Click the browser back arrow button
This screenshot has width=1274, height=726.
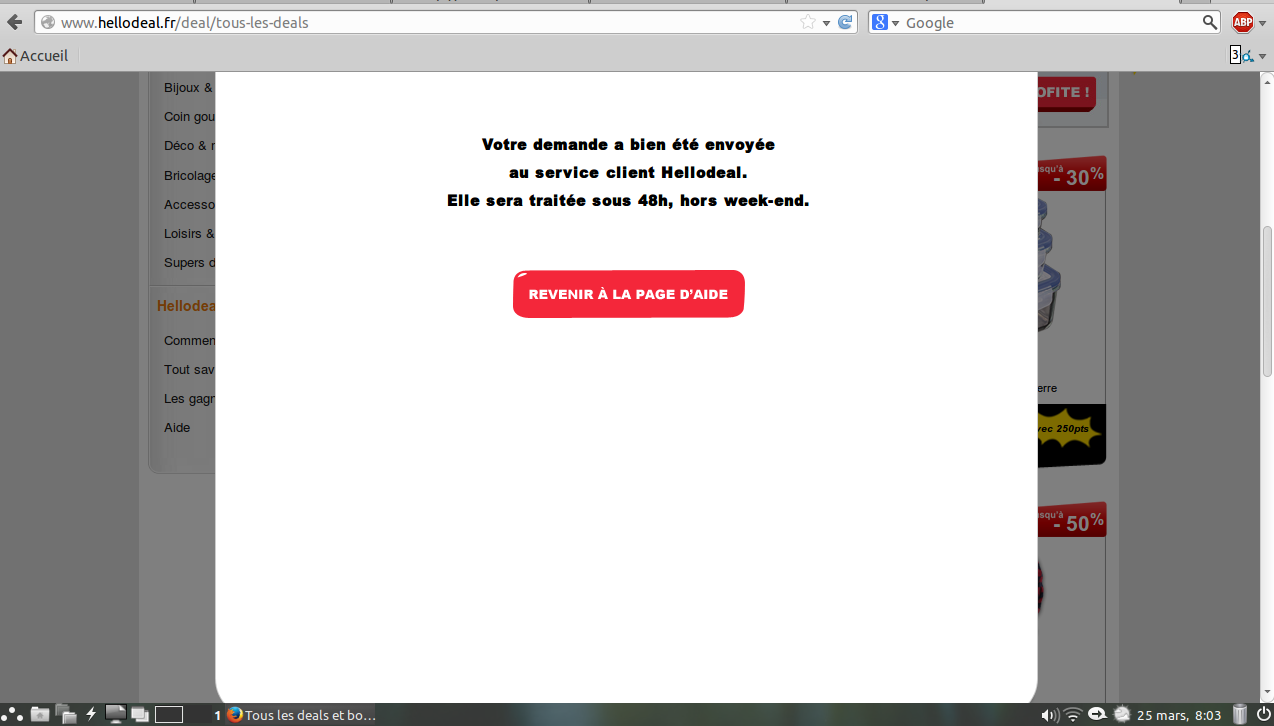pyautogui.click(x=14, y=22)
